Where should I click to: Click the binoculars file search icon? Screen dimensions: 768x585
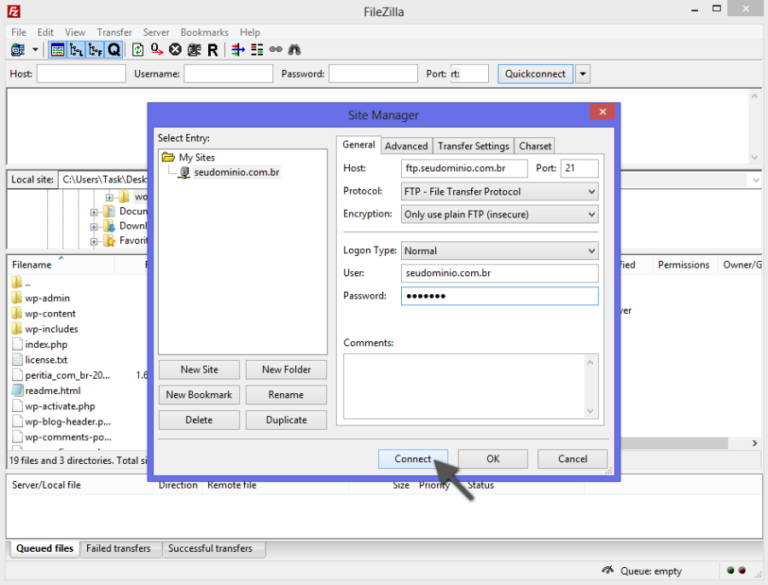pos(294,49)
